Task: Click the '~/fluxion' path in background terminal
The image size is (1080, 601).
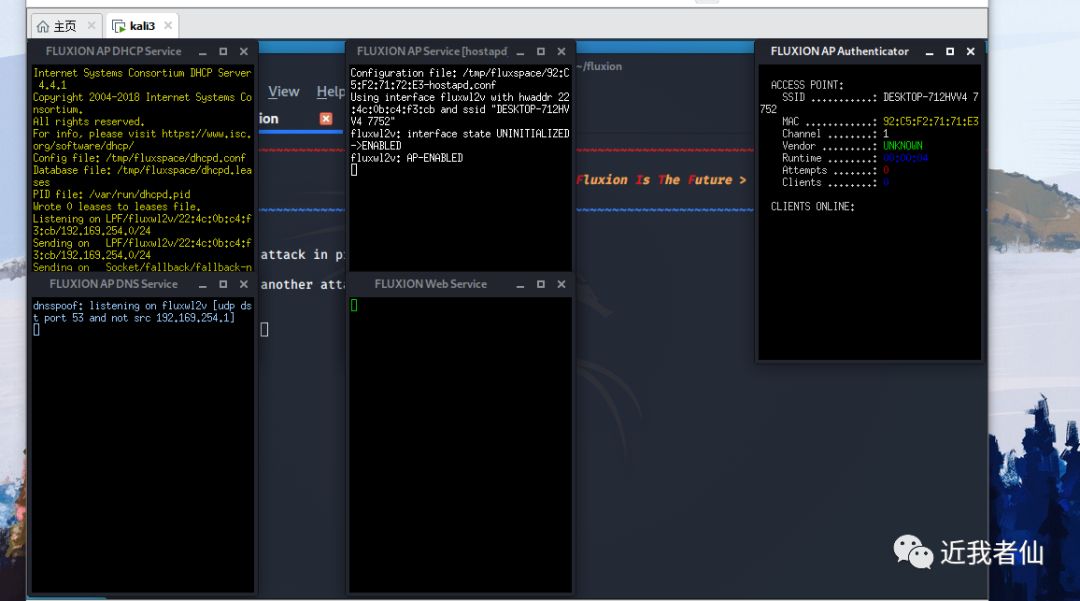Action: coord(600,66)
